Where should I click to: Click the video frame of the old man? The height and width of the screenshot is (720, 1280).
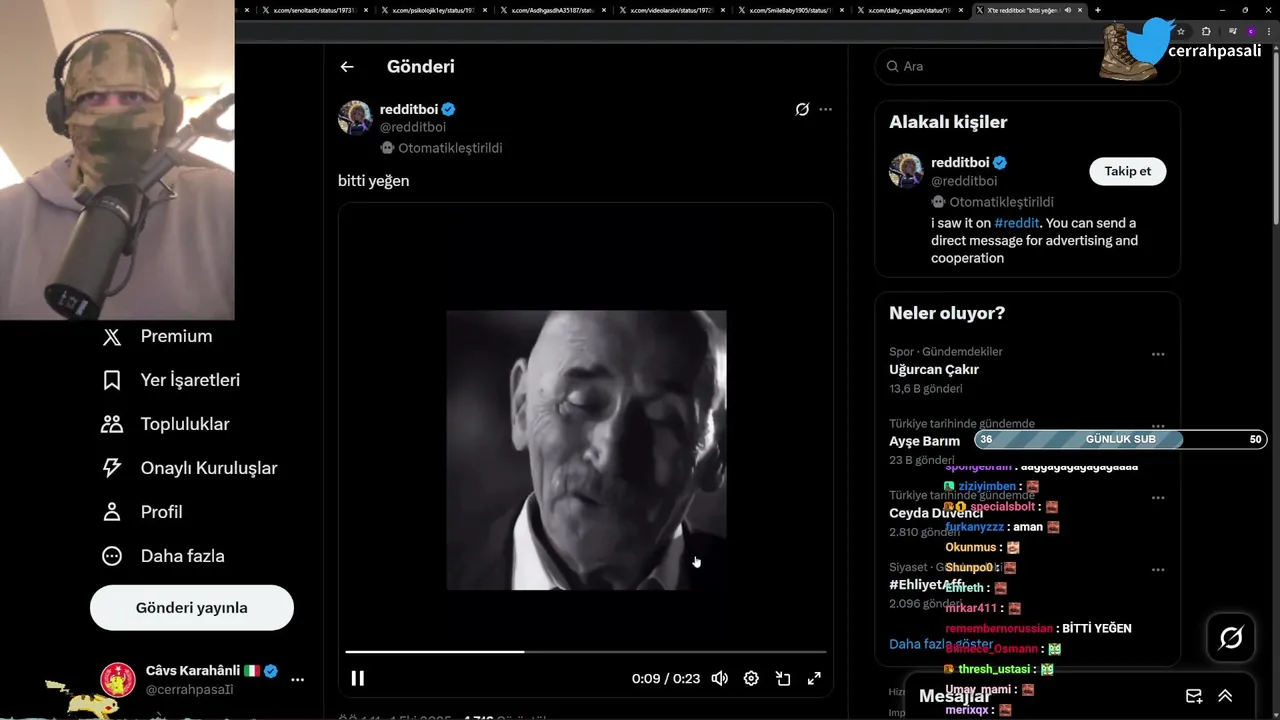[586, 450]
